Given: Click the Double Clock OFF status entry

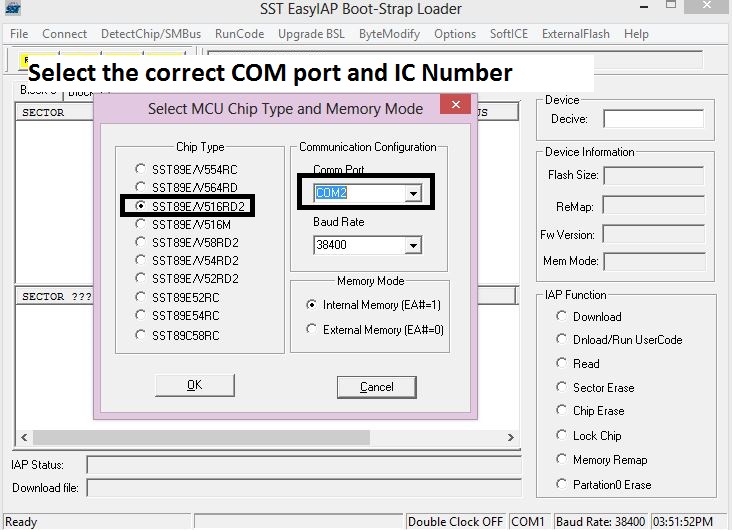Looking at the screenshot, I should (455, 521).
